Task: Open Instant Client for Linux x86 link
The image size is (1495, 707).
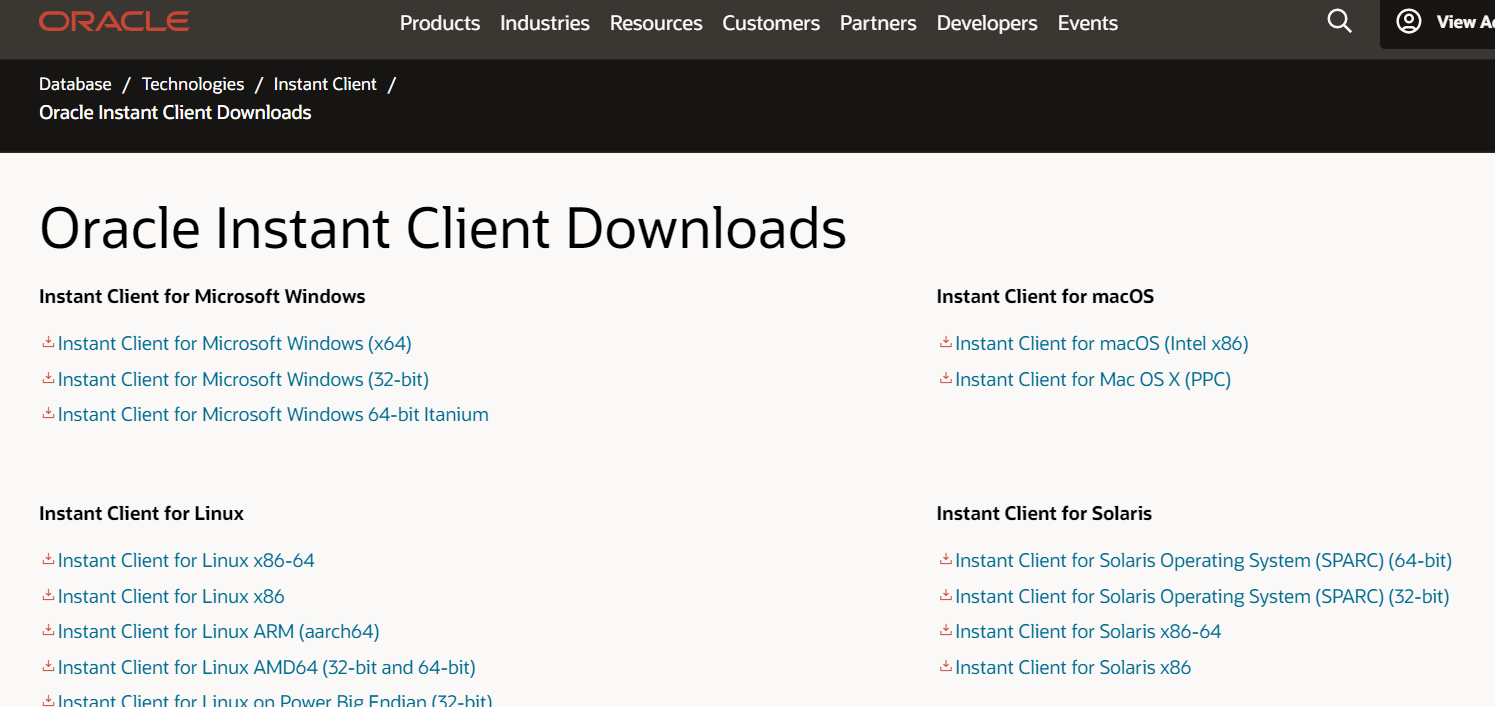Action: [x=171, y=596]
